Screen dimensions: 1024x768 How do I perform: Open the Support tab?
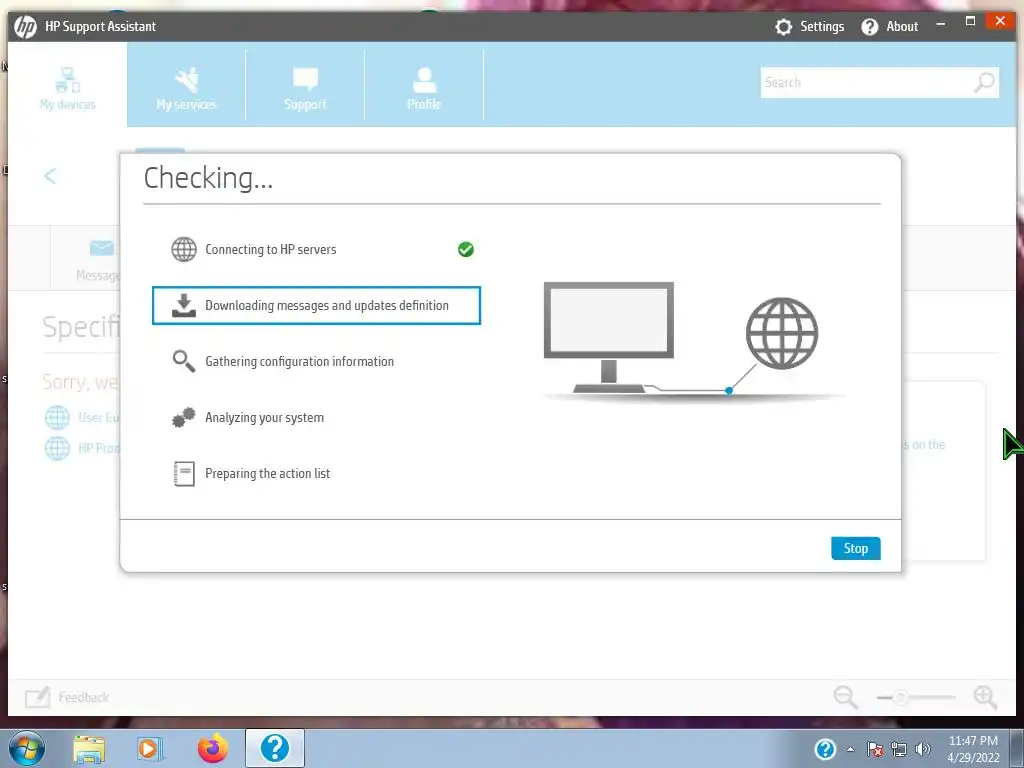(x=305, y=89)
